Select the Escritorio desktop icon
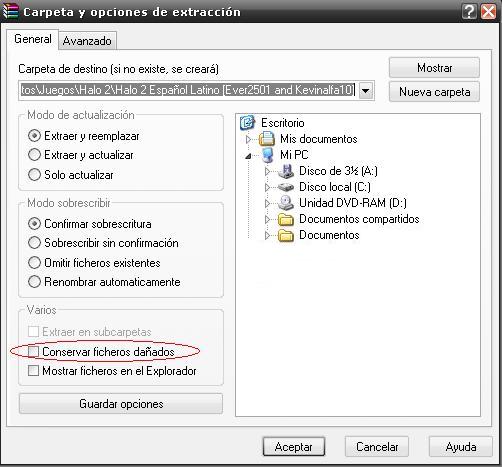 [247, 123]
